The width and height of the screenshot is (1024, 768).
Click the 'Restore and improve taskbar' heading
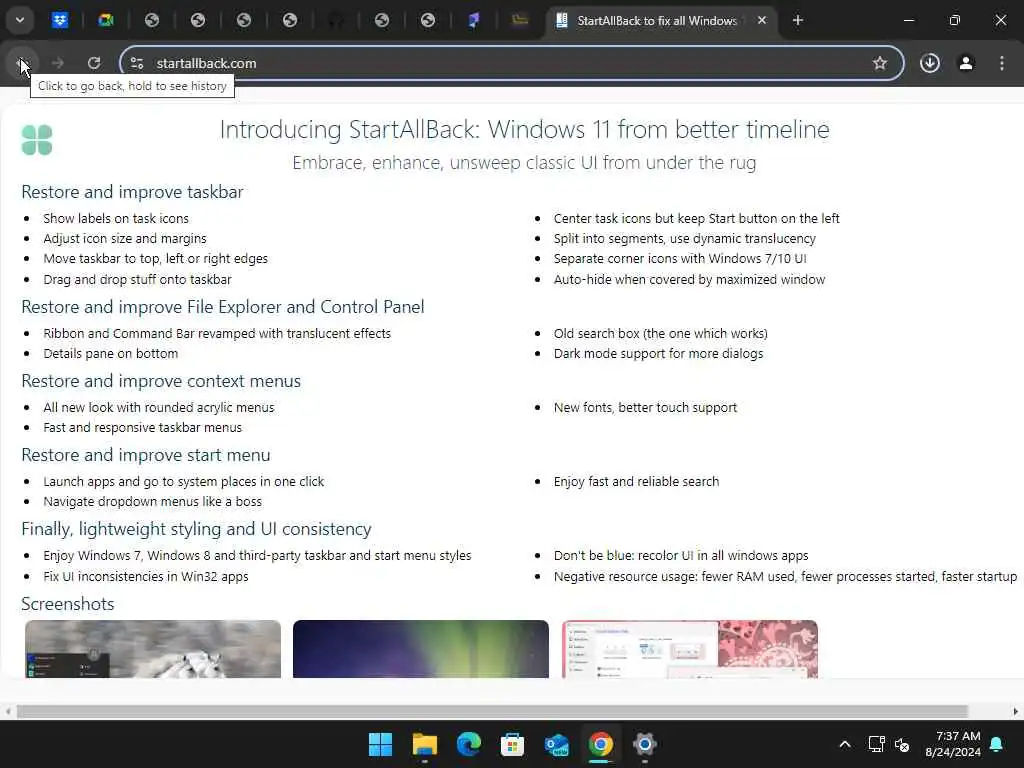point(133,192)
